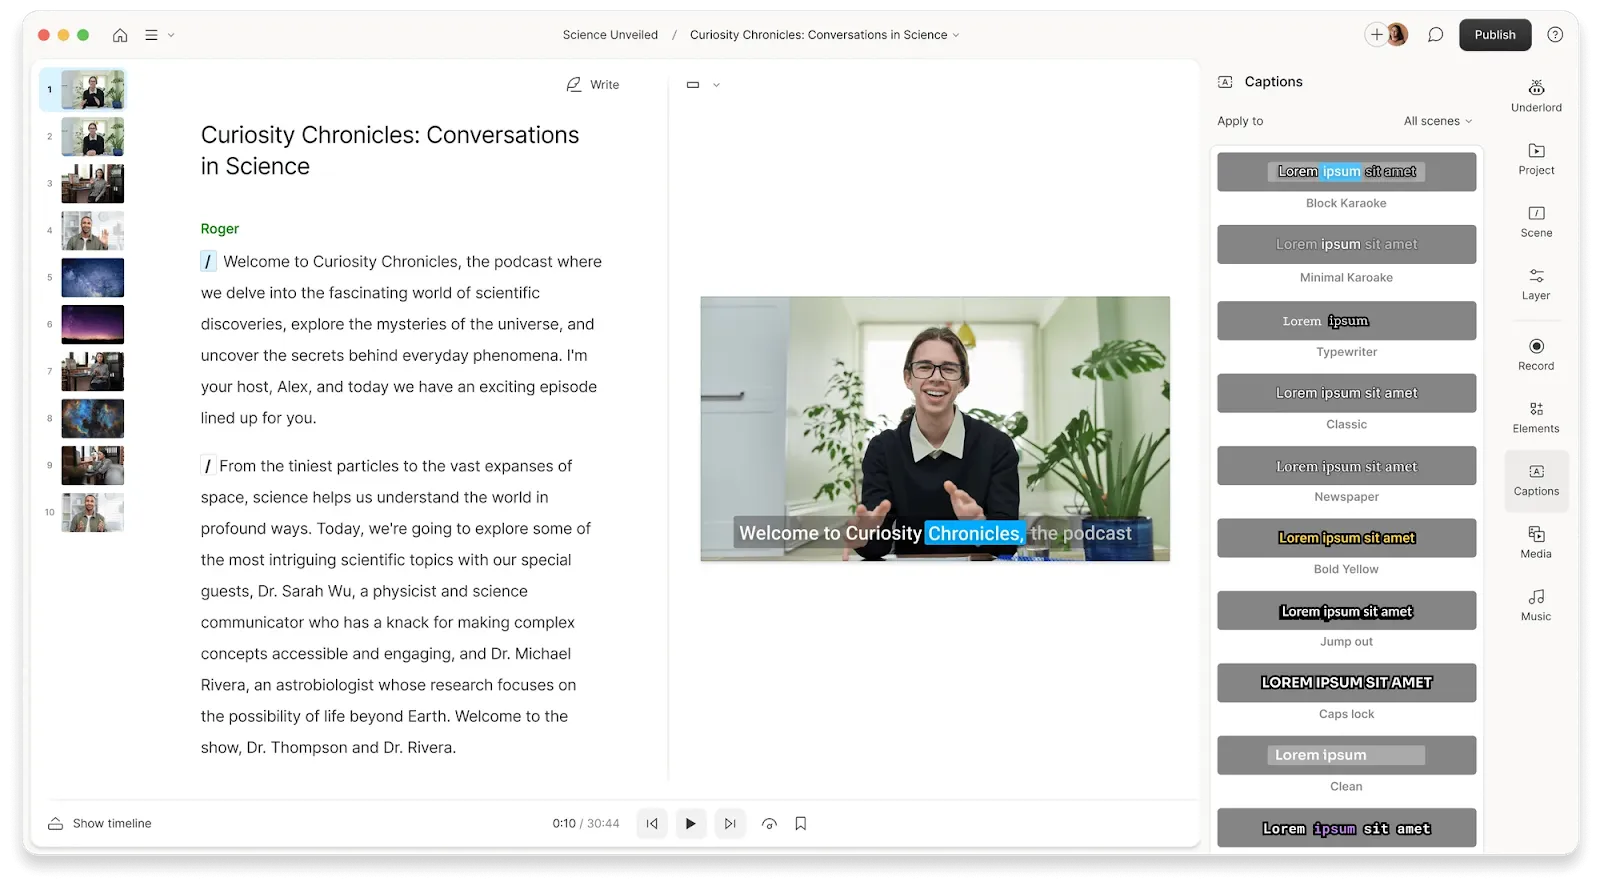The width and height of the screenshot is (1600, 886).
Task: Show the timeline
Action: coord(100,824)
